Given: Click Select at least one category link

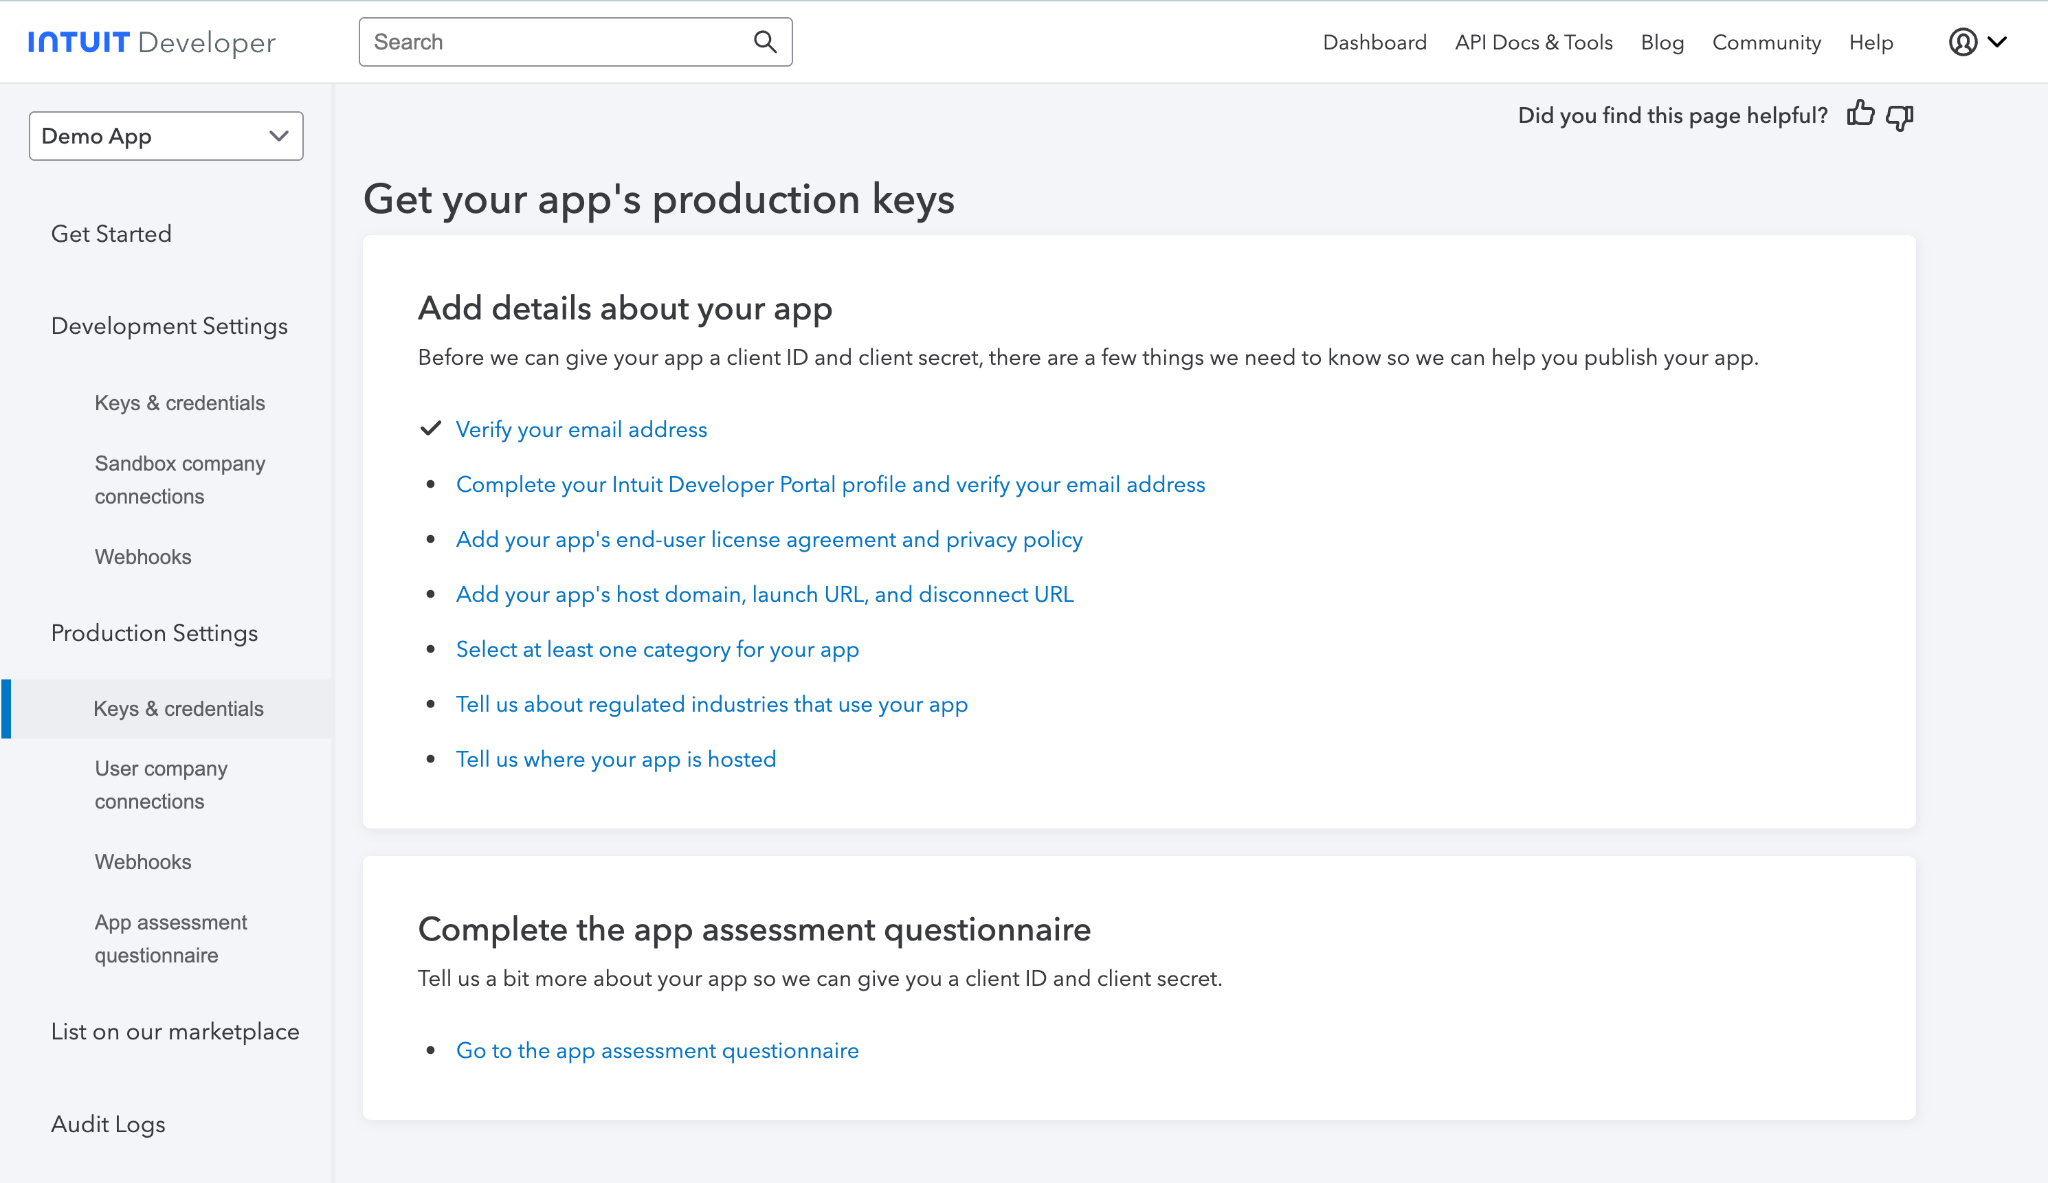Looking at the screenshot, I should pyautogui.click(x=657, y=649).
